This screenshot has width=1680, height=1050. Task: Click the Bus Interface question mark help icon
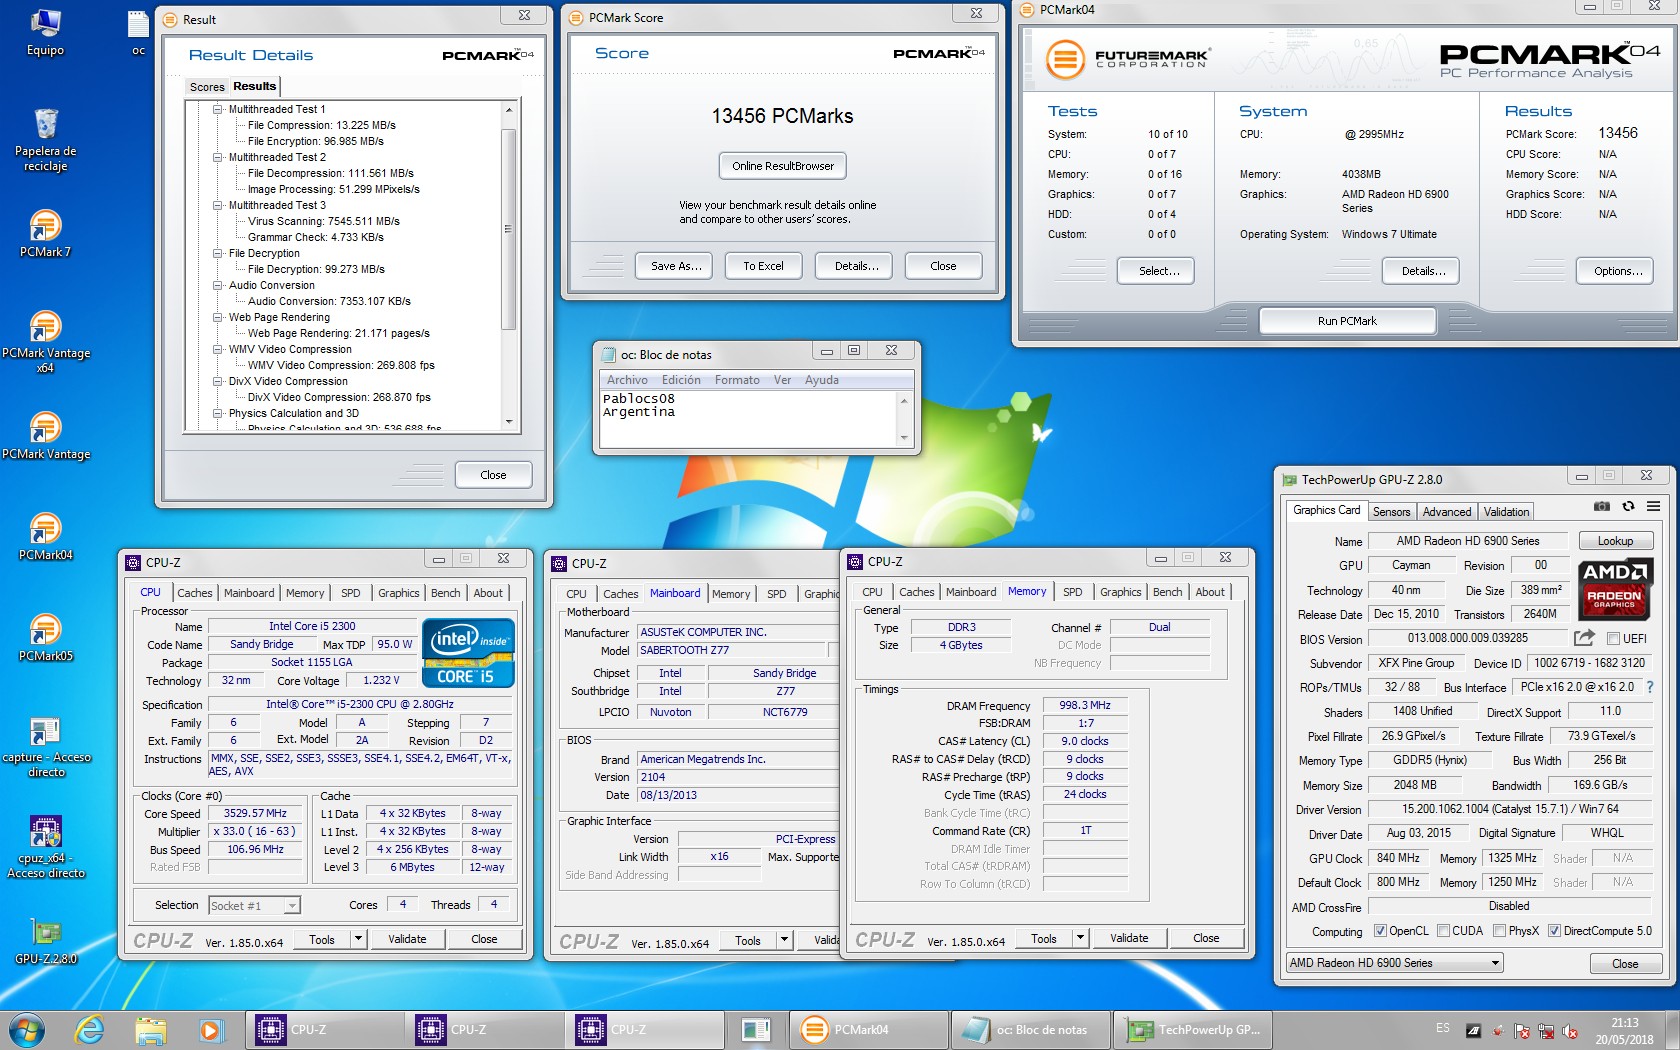pos(1650,687)
